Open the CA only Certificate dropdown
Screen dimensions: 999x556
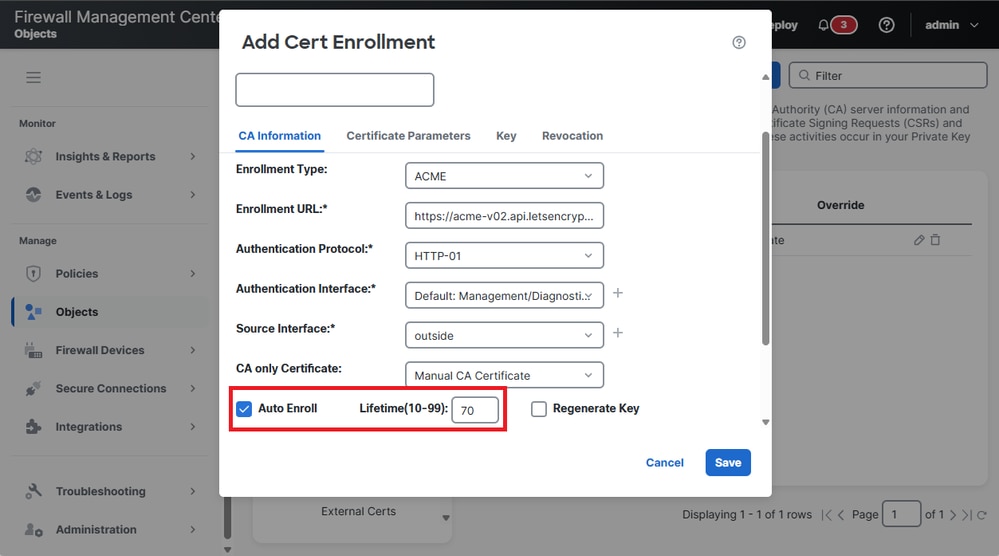coord(504,376)
